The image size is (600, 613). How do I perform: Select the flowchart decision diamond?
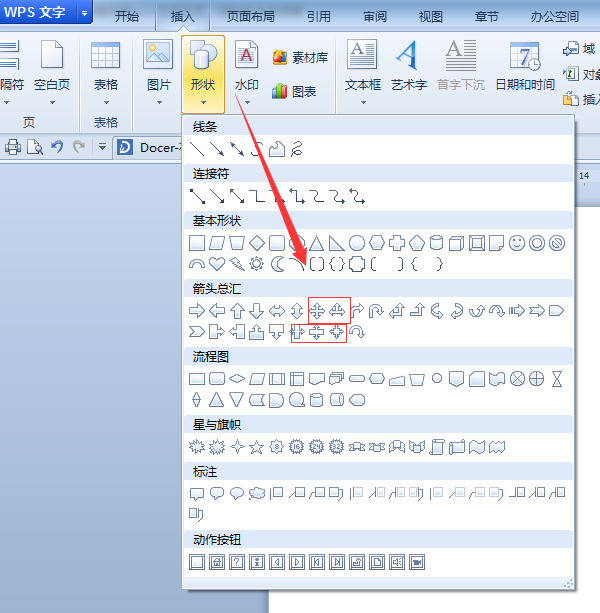tap(237, 378)
